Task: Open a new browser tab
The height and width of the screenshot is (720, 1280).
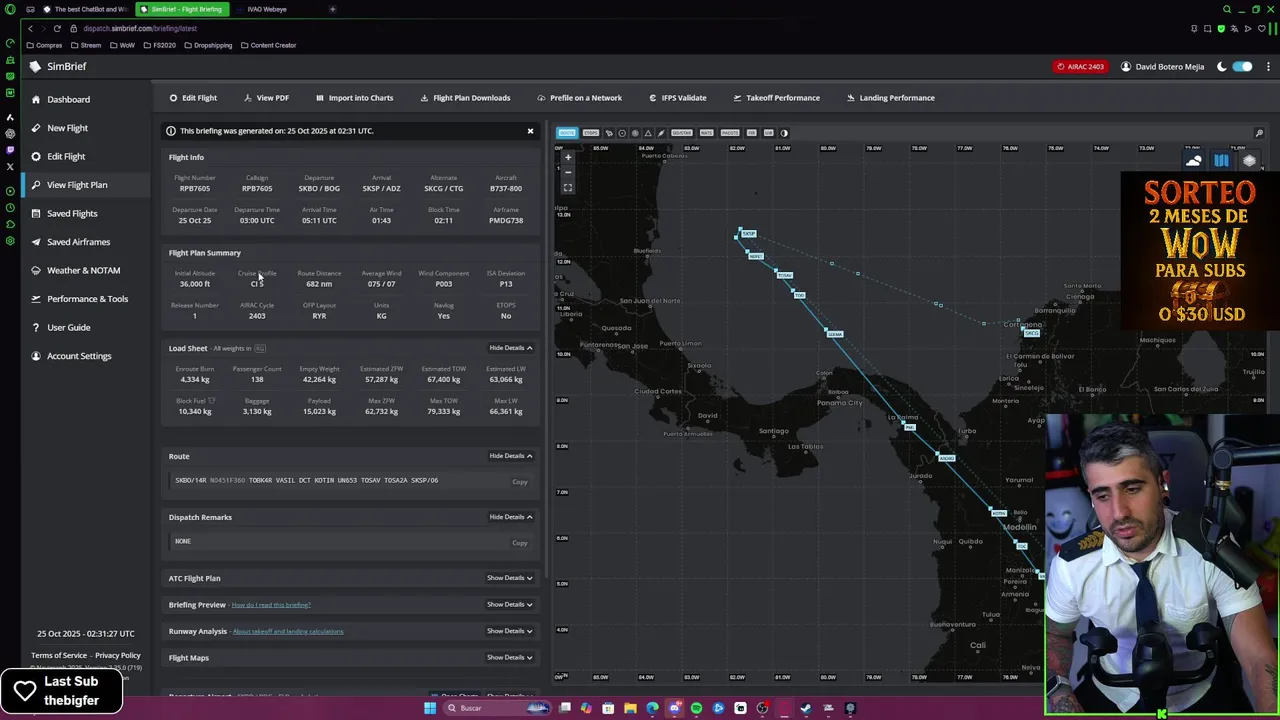Action: tap(332, 9)
